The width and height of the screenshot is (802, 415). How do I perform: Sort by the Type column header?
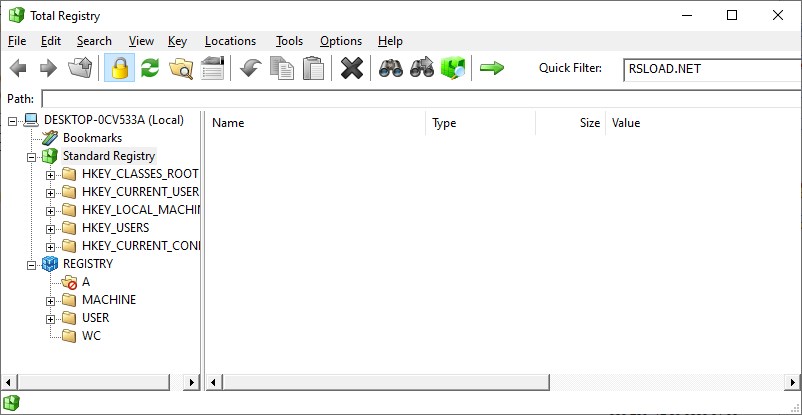pos(481,123)
